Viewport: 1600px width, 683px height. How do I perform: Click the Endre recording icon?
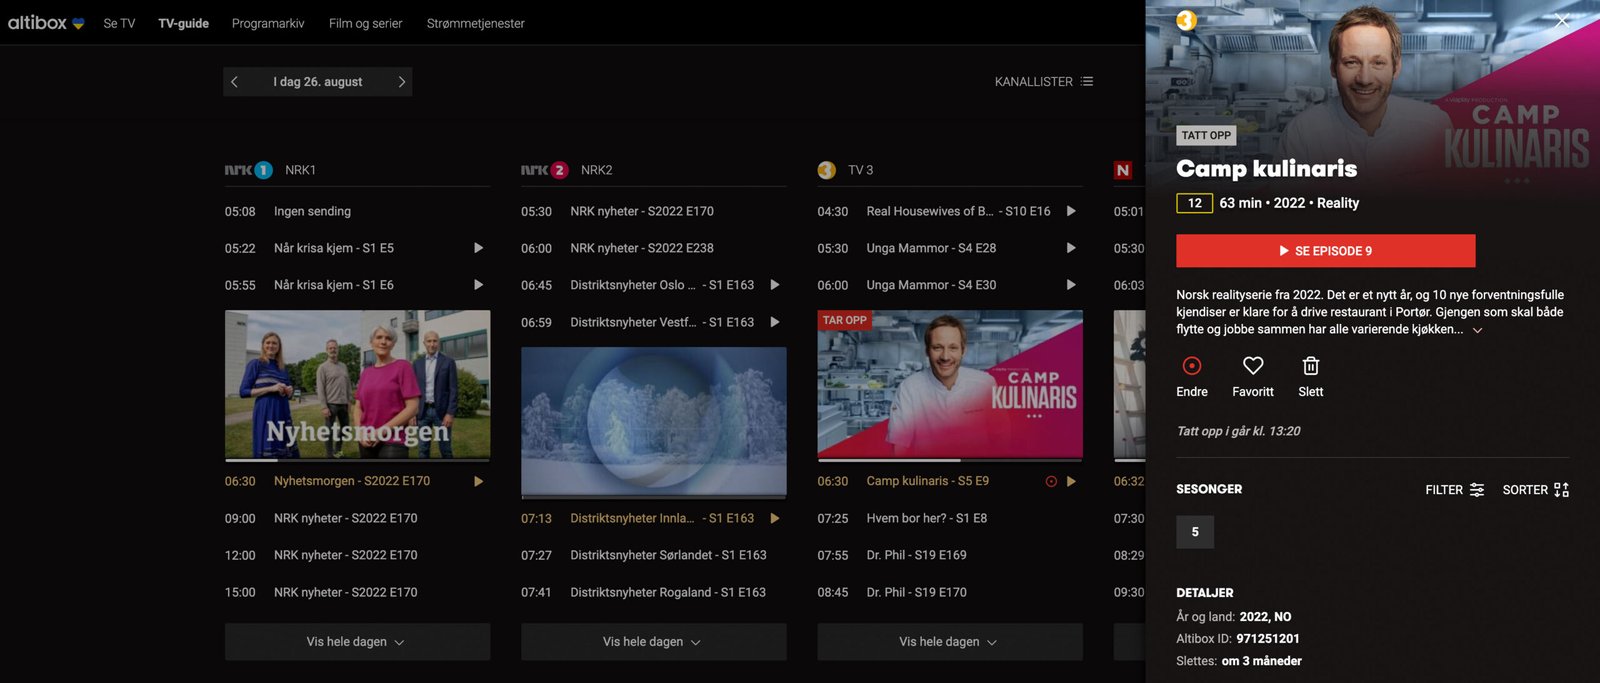(x=1191, y=366)
